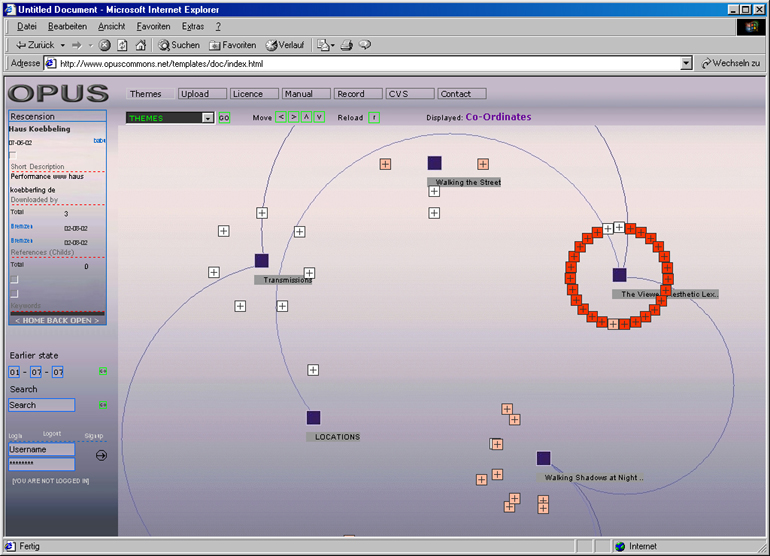Viewport: 770px width, 556px height.
Task: Open the Favoriten menu in menu bar
Action: [153, 26]
